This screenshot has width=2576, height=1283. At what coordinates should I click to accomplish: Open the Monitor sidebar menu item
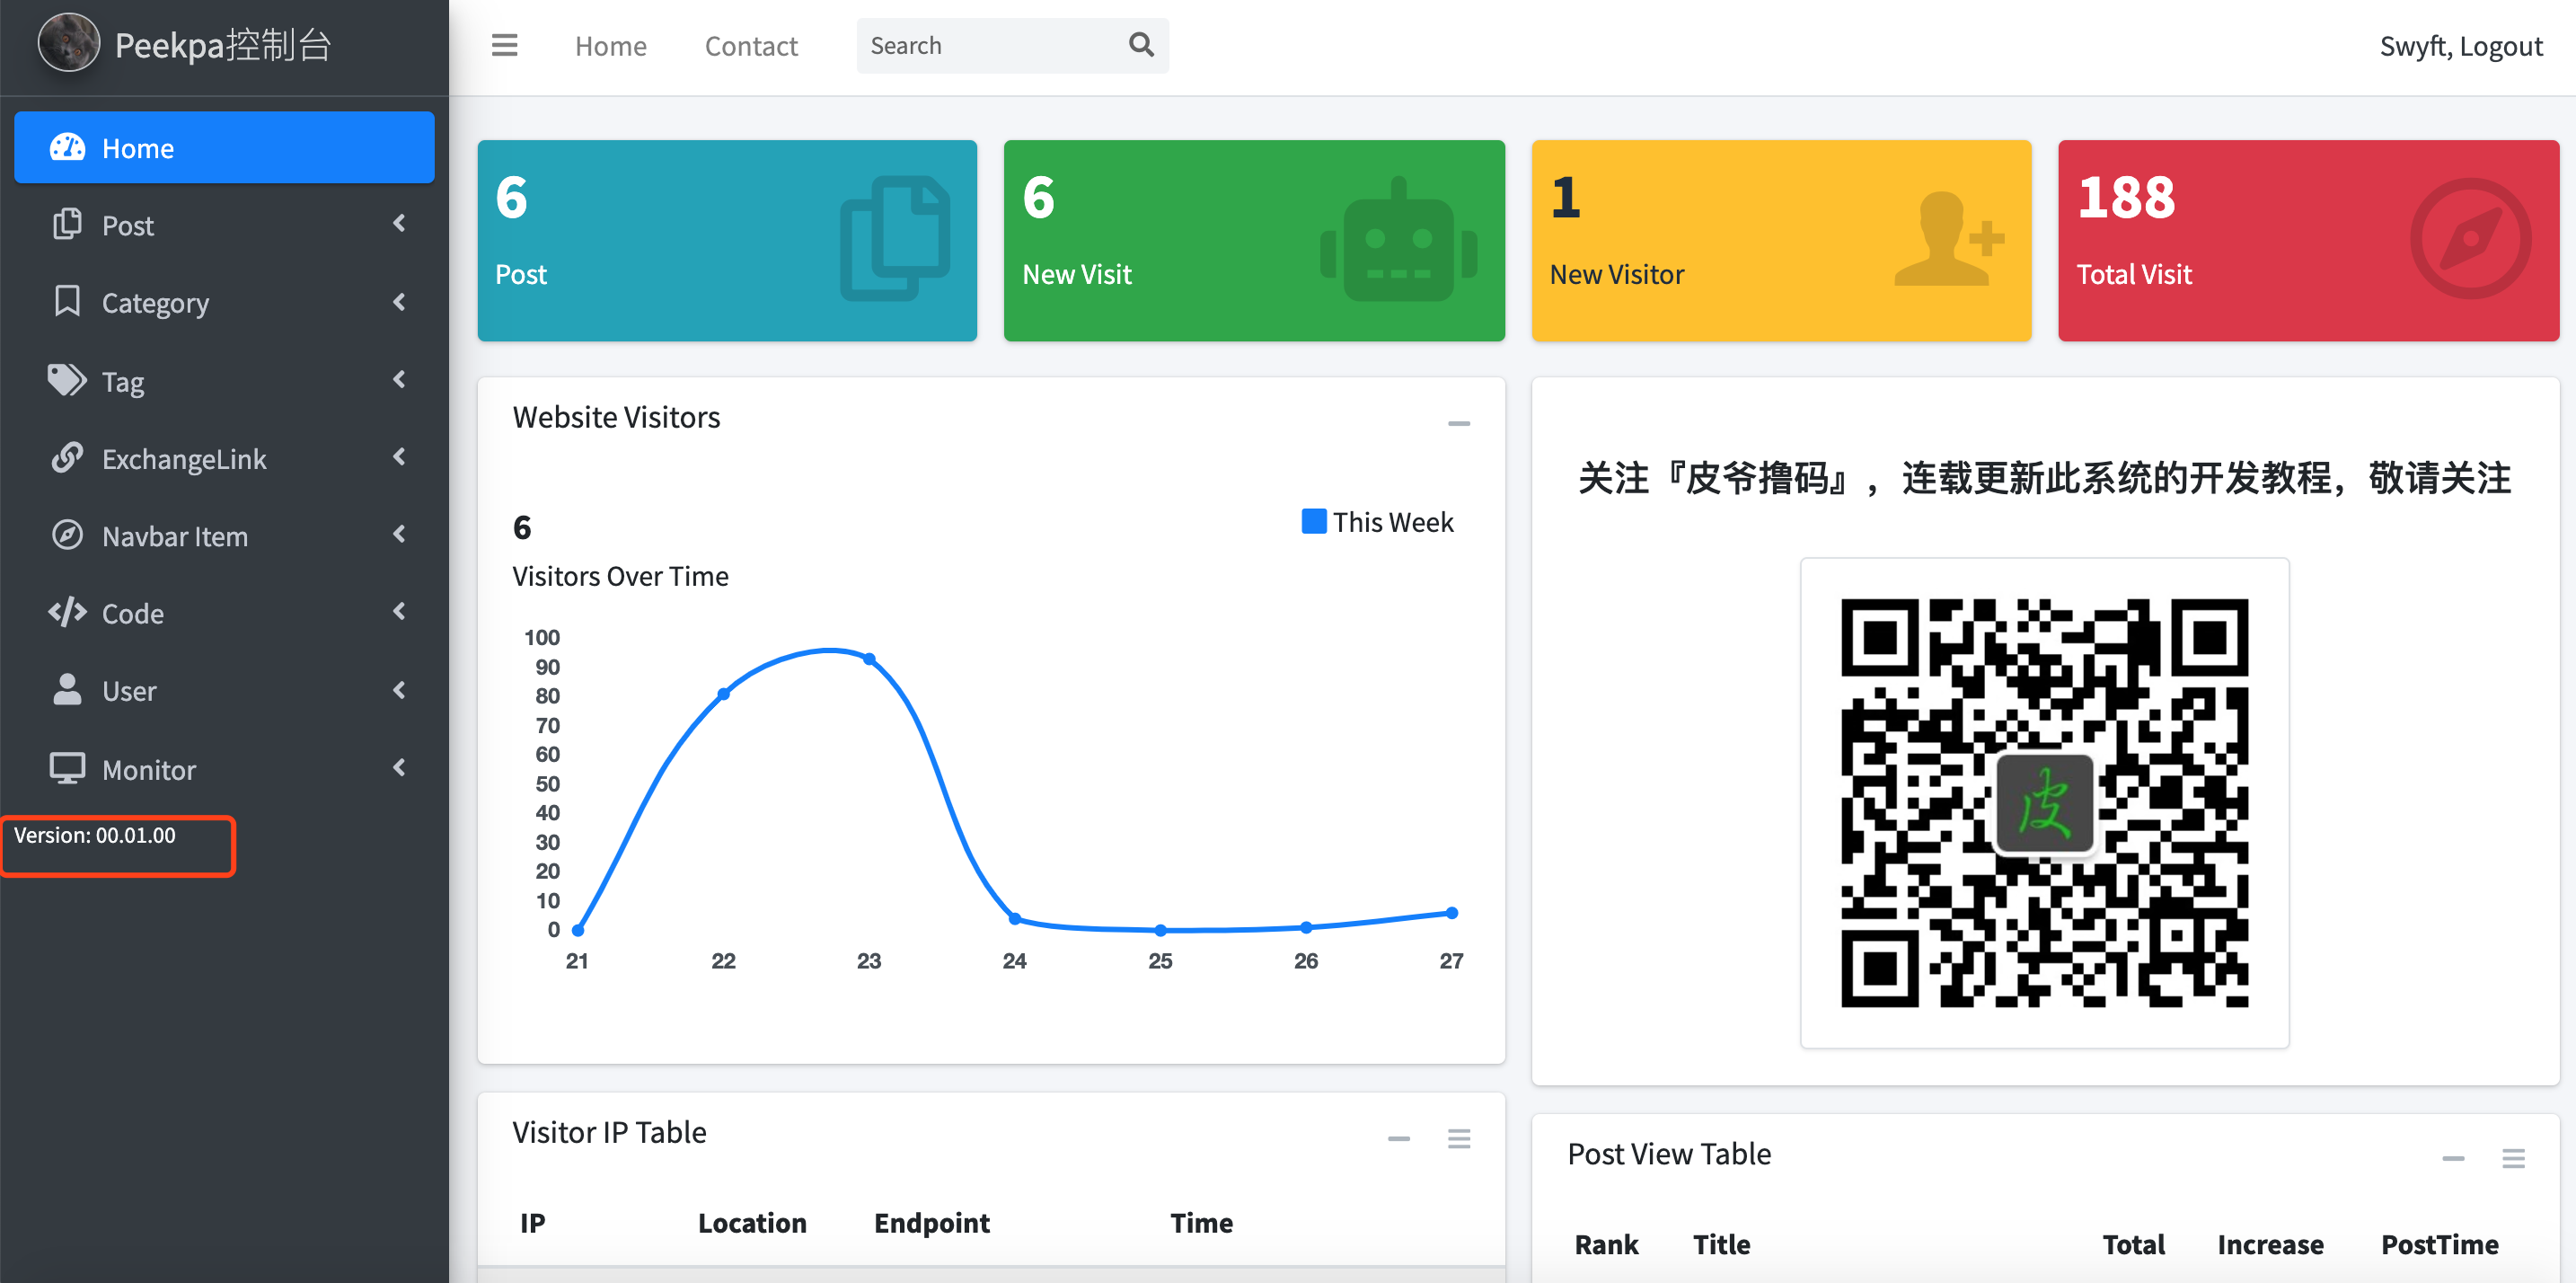[224, 769]
